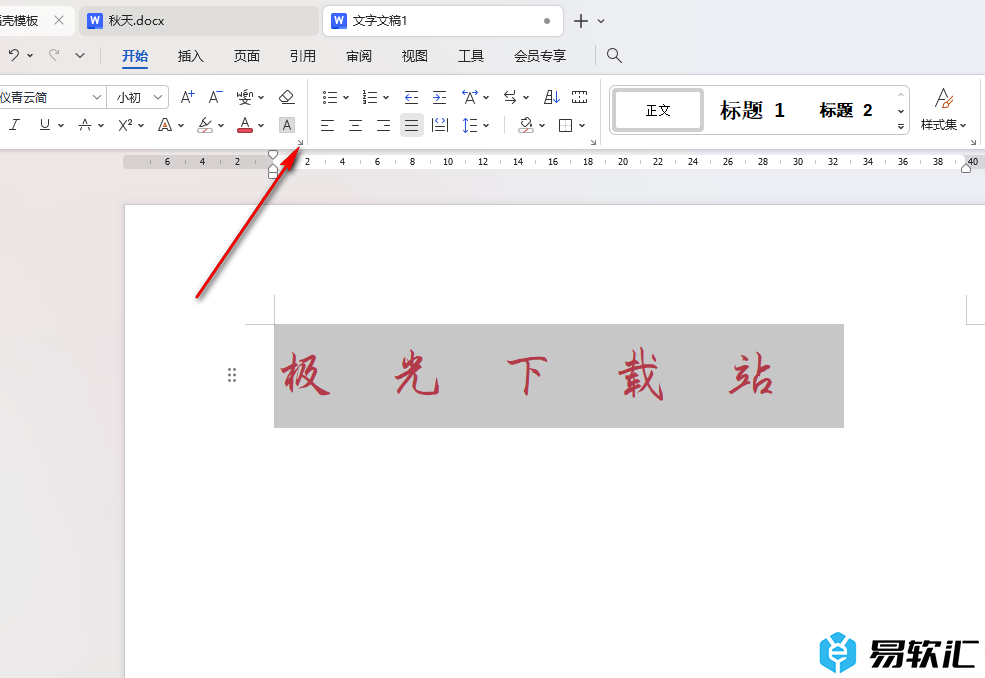Open the 引用 ribbon tab
The height and width of the screenshot is (678, 985).
303,56
